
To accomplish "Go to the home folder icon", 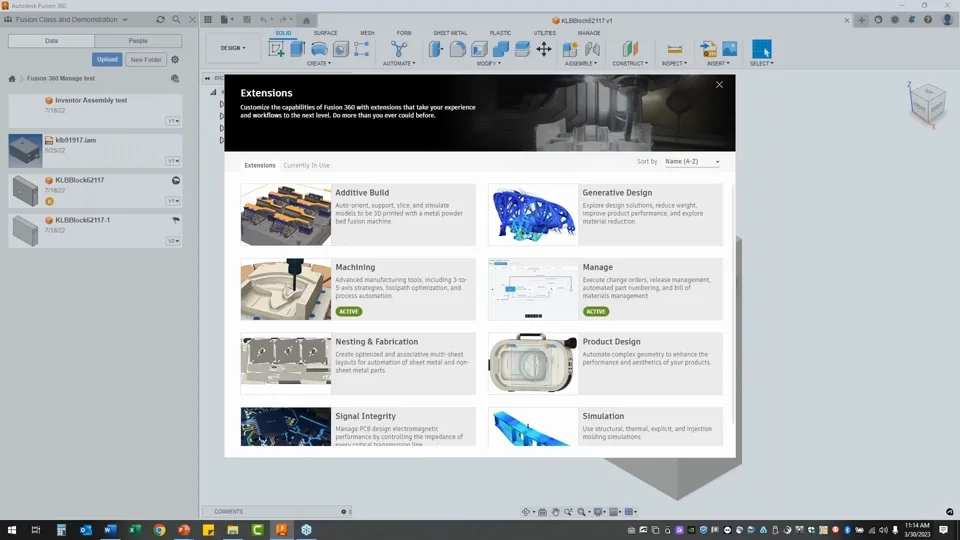I will [12, 79].
